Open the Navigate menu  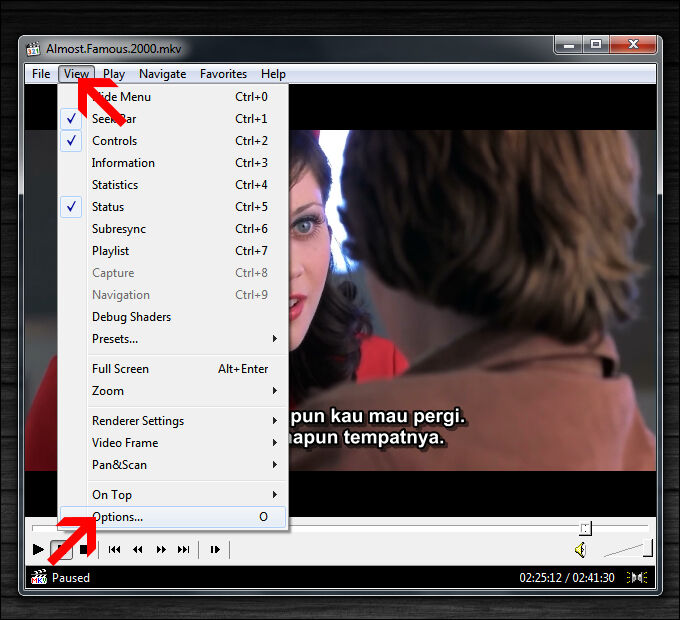click(163, 74)
